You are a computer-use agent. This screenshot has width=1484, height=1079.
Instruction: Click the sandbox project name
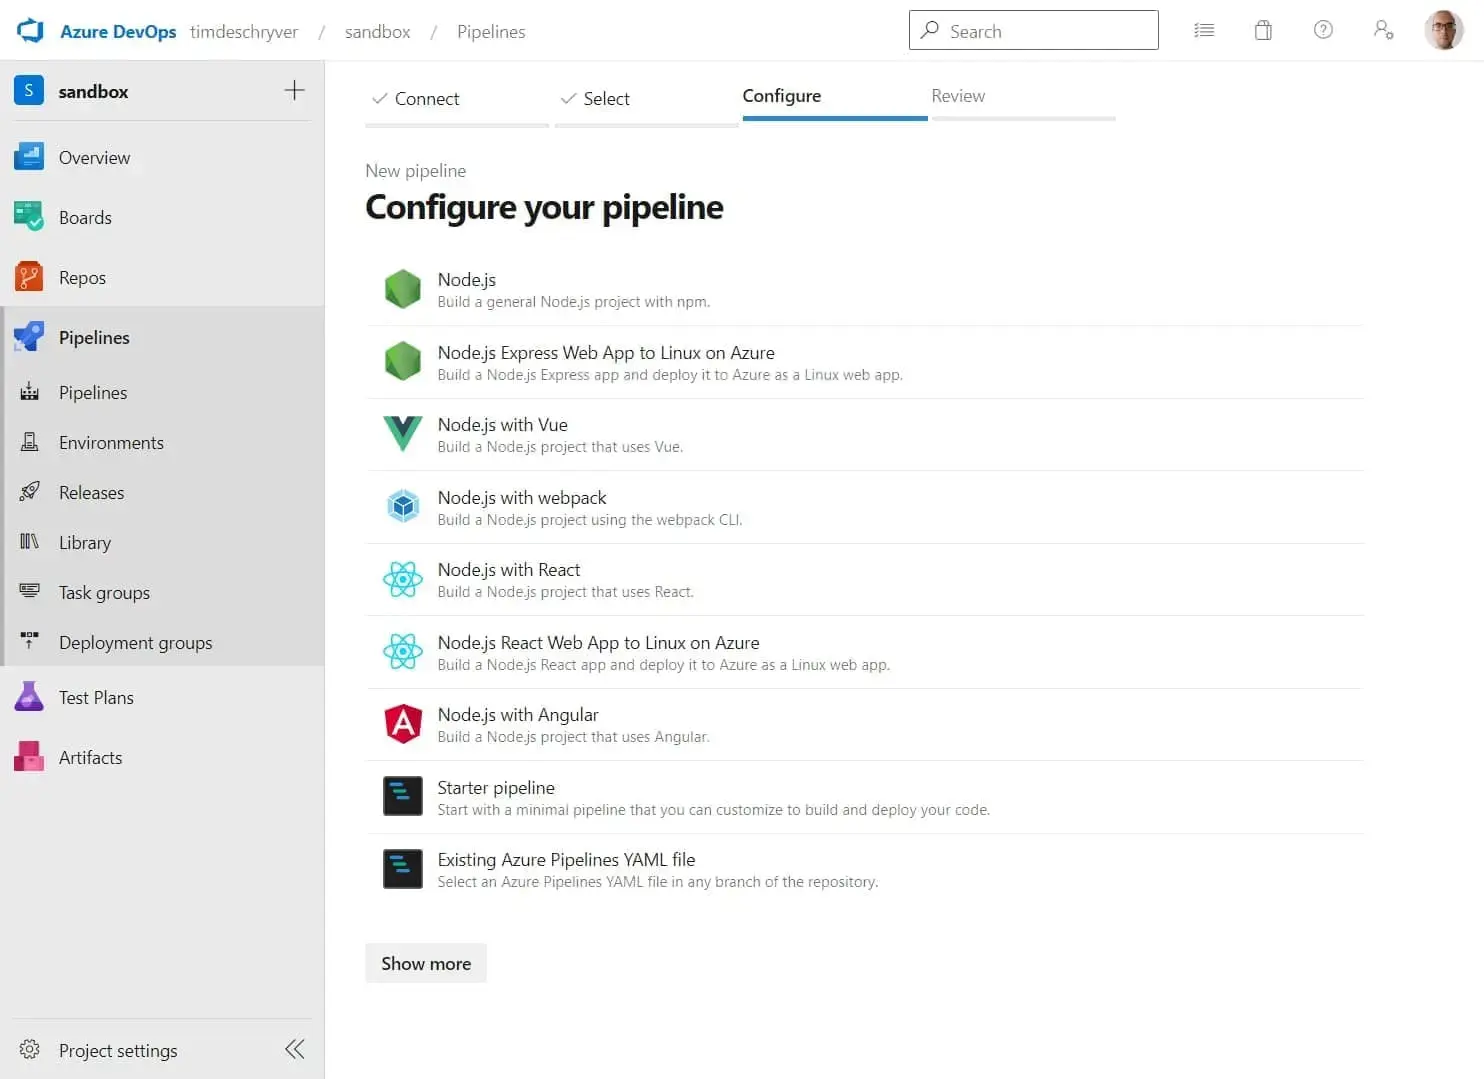[94, 91]
